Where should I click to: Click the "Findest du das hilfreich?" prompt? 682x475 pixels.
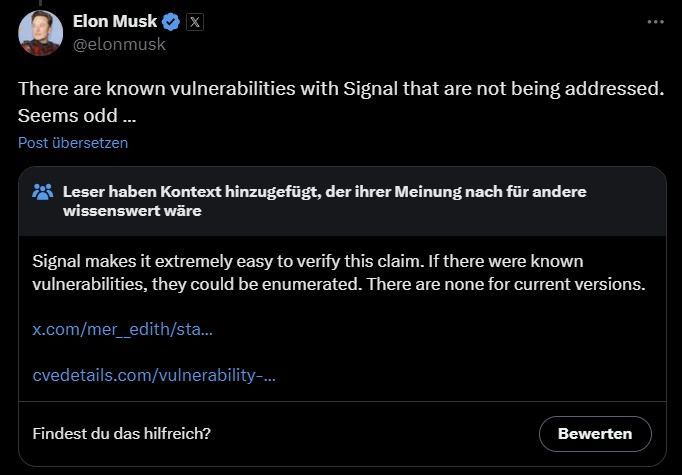pos(122,434)
